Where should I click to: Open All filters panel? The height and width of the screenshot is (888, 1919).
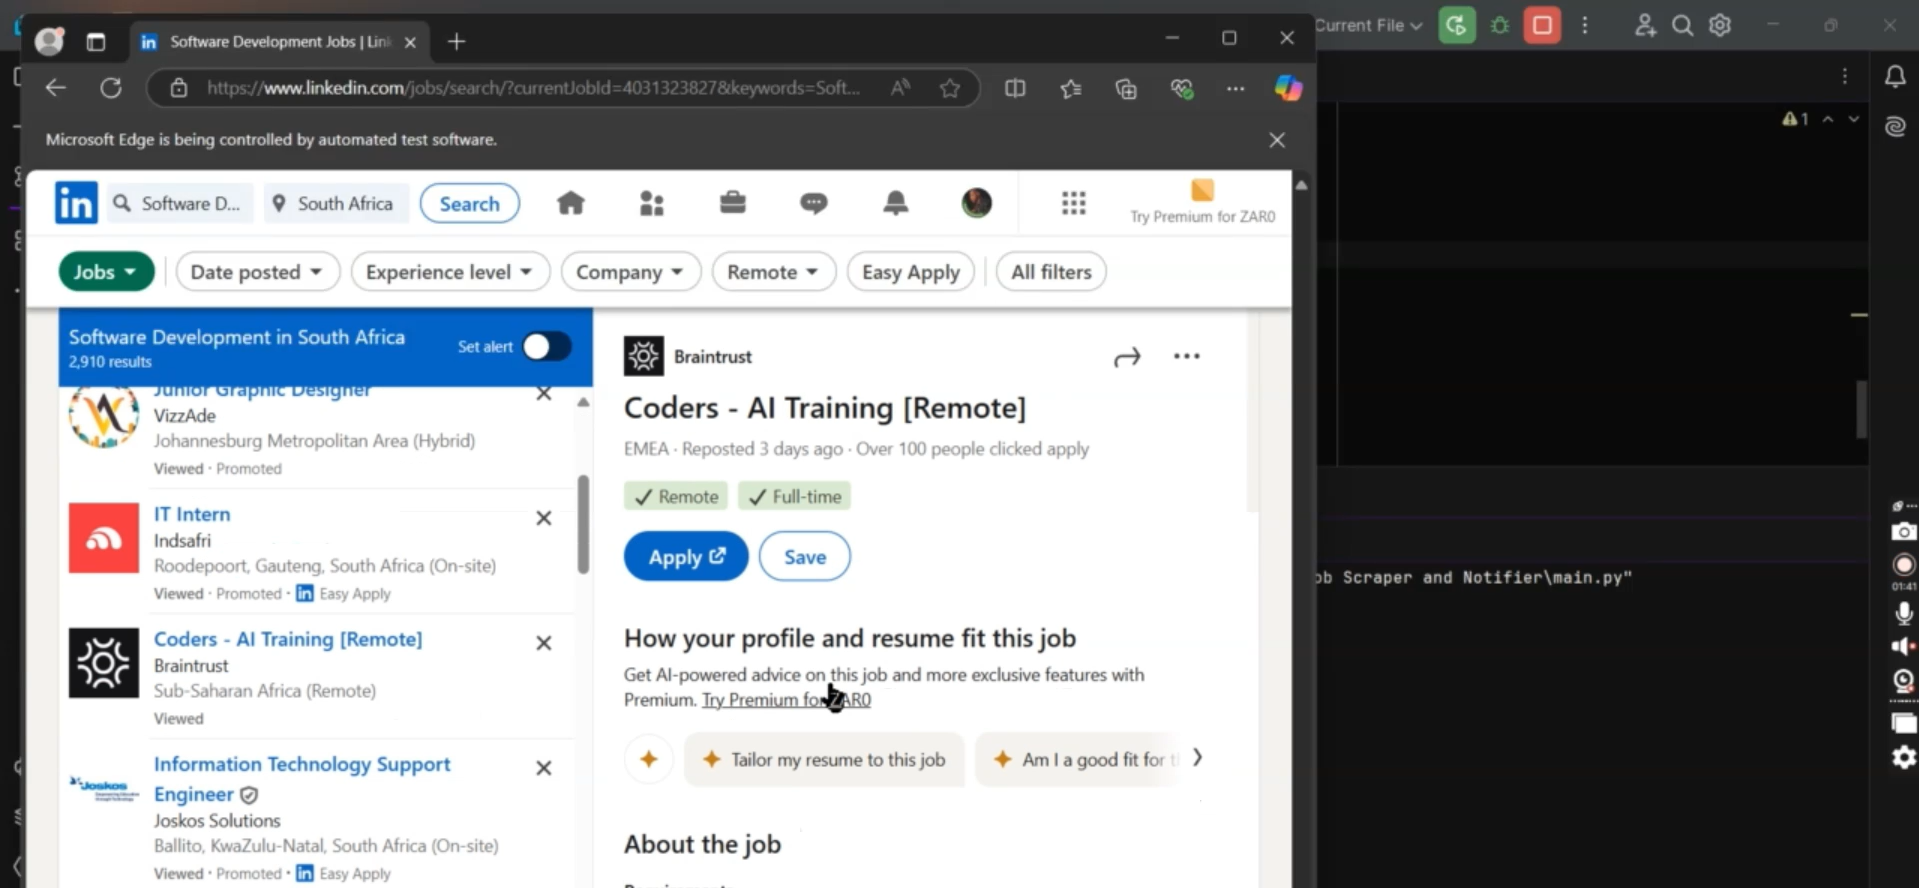click(1051, 272)
